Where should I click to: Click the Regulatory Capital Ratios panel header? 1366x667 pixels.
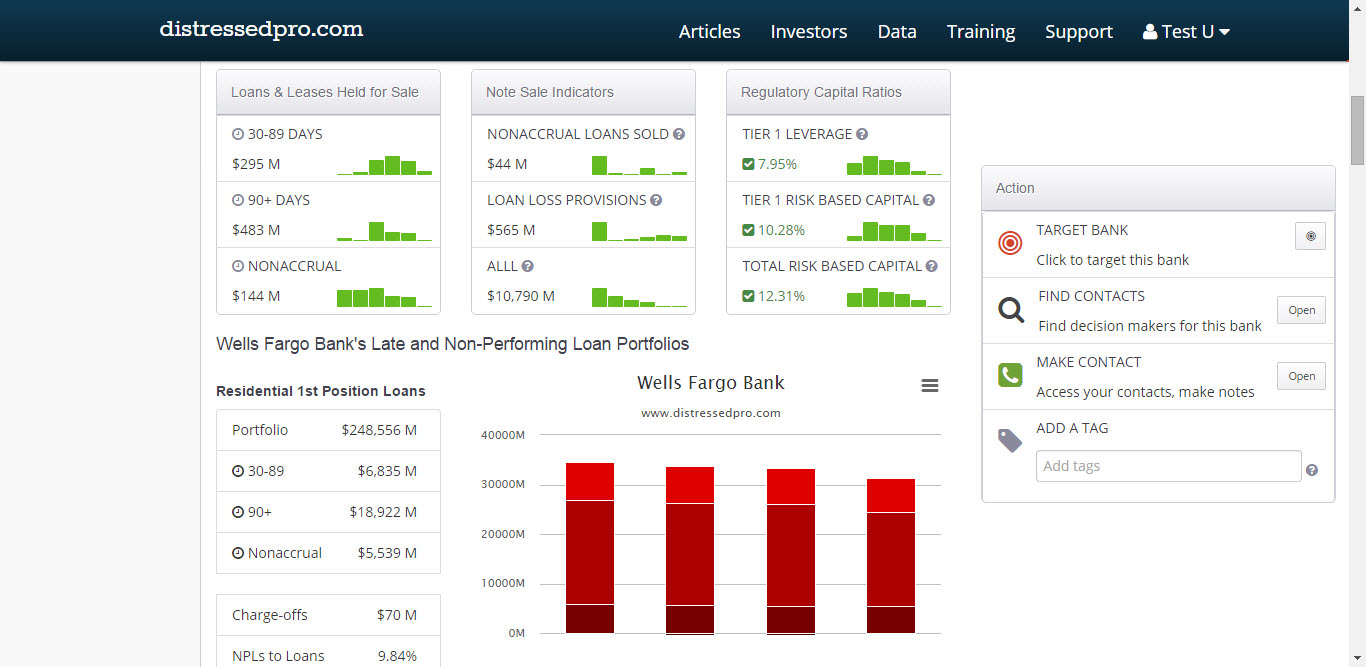point(838,92)
